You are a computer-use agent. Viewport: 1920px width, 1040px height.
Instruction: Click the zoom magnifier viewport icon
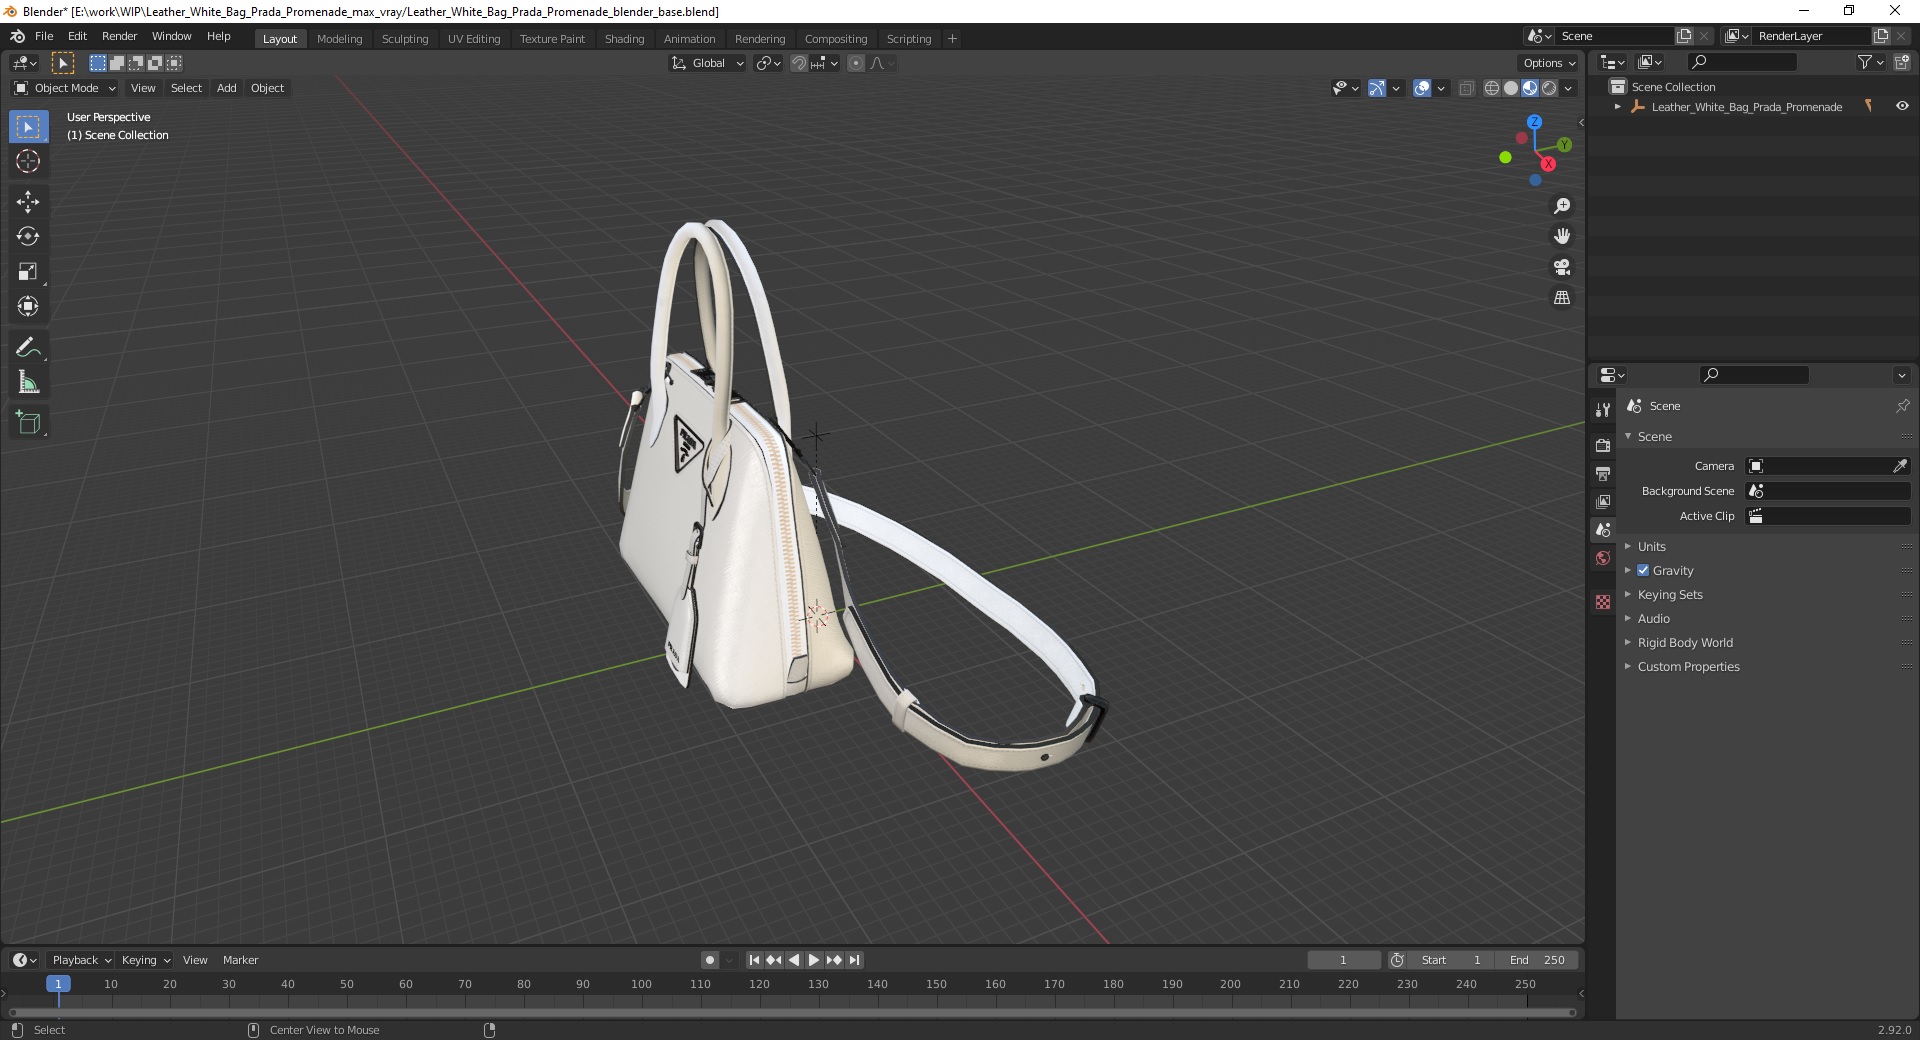(x=1561, y=206)
